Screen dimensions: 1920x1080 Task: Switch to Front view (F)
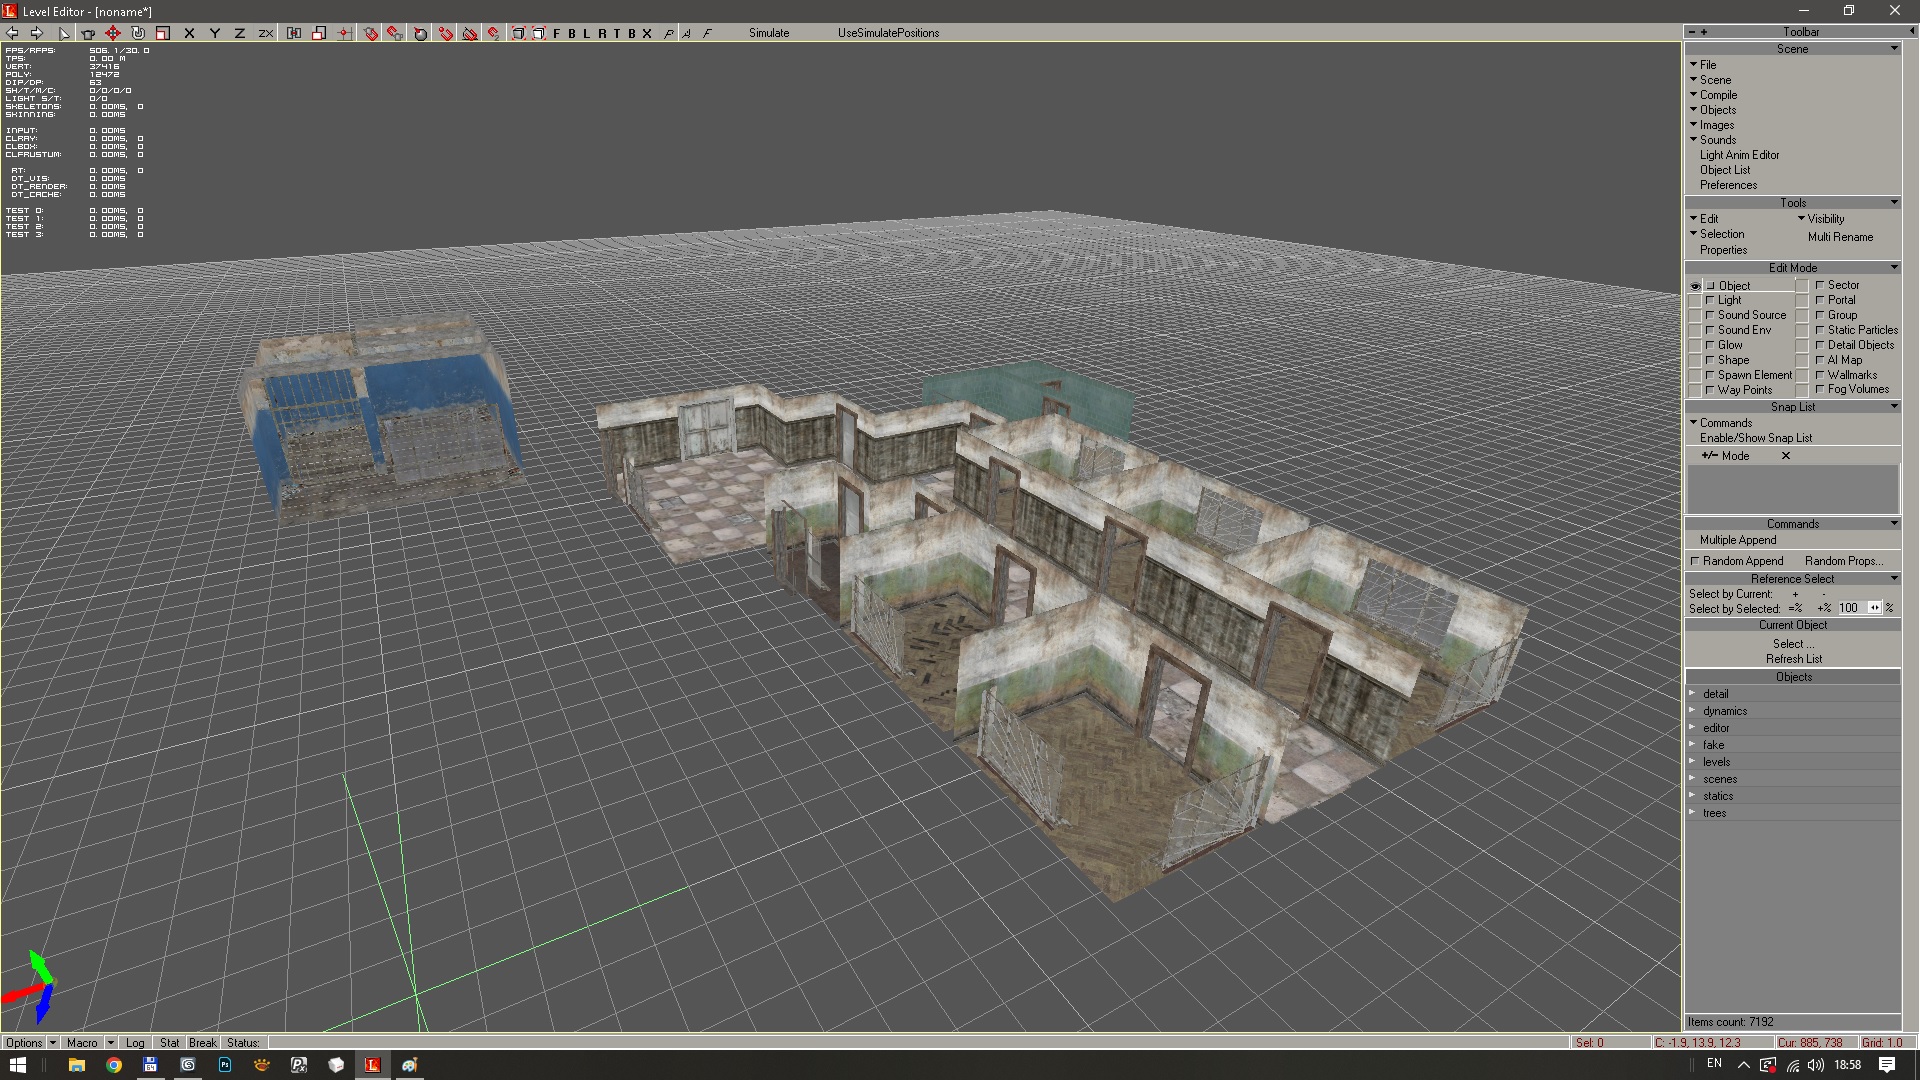[x=556, y=33]
